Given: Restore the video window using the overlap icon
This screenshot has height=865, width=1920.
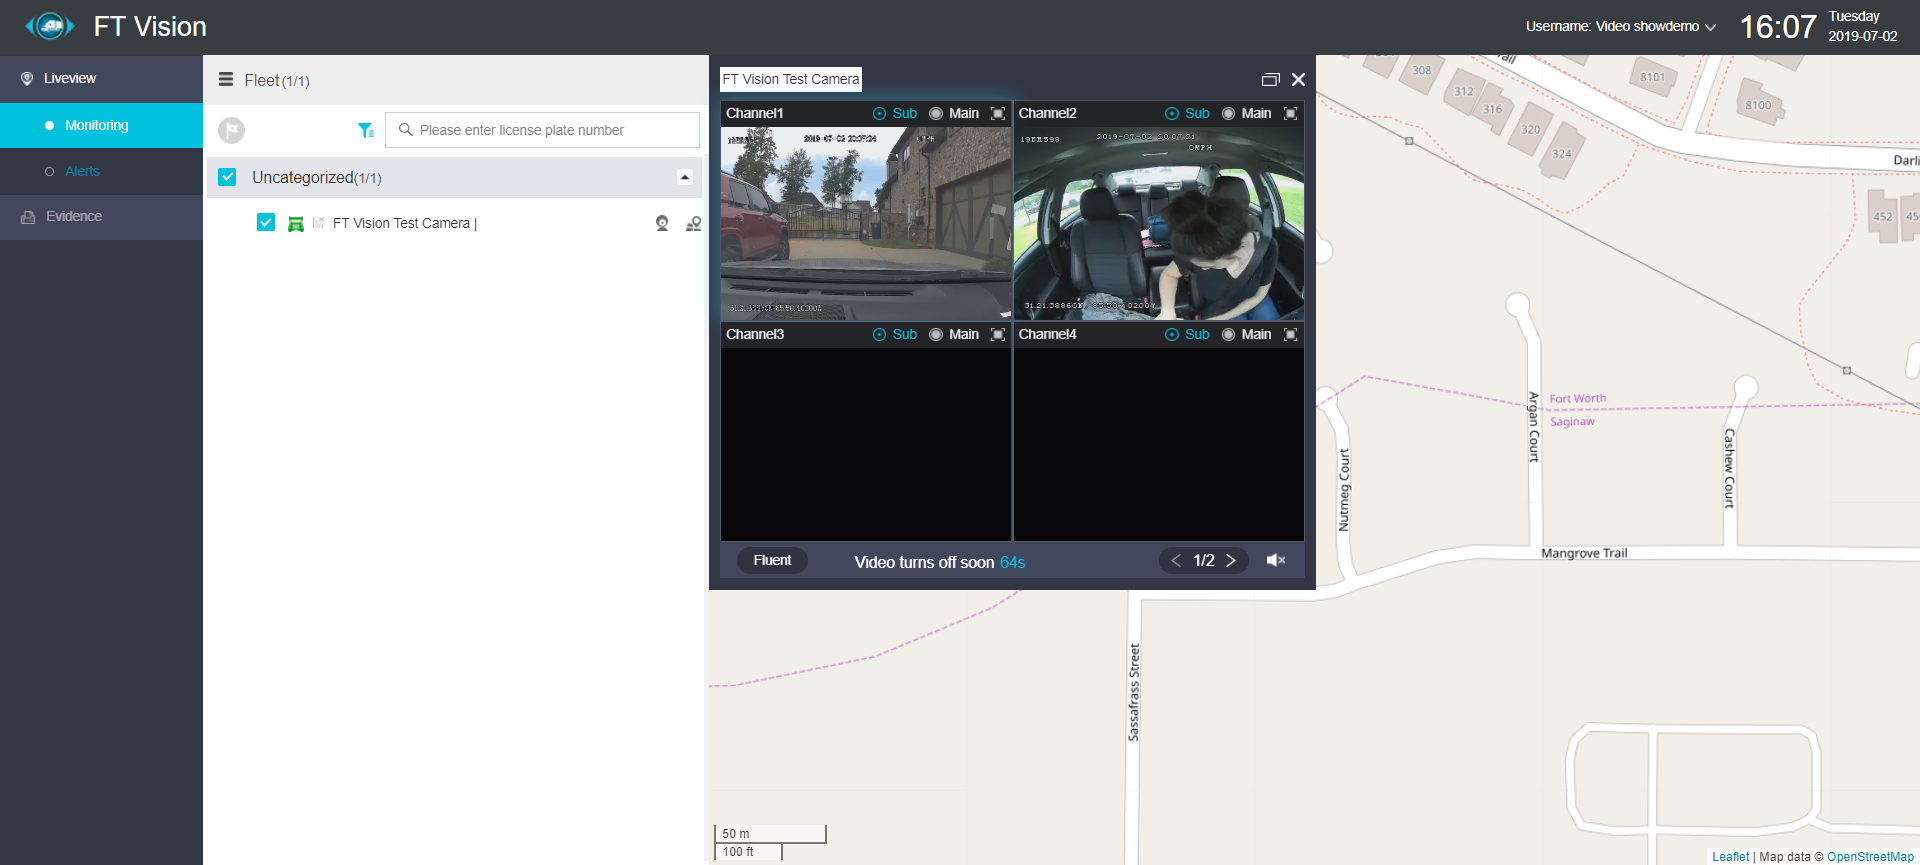Looking at the screenshot, I should [1271, 79].
